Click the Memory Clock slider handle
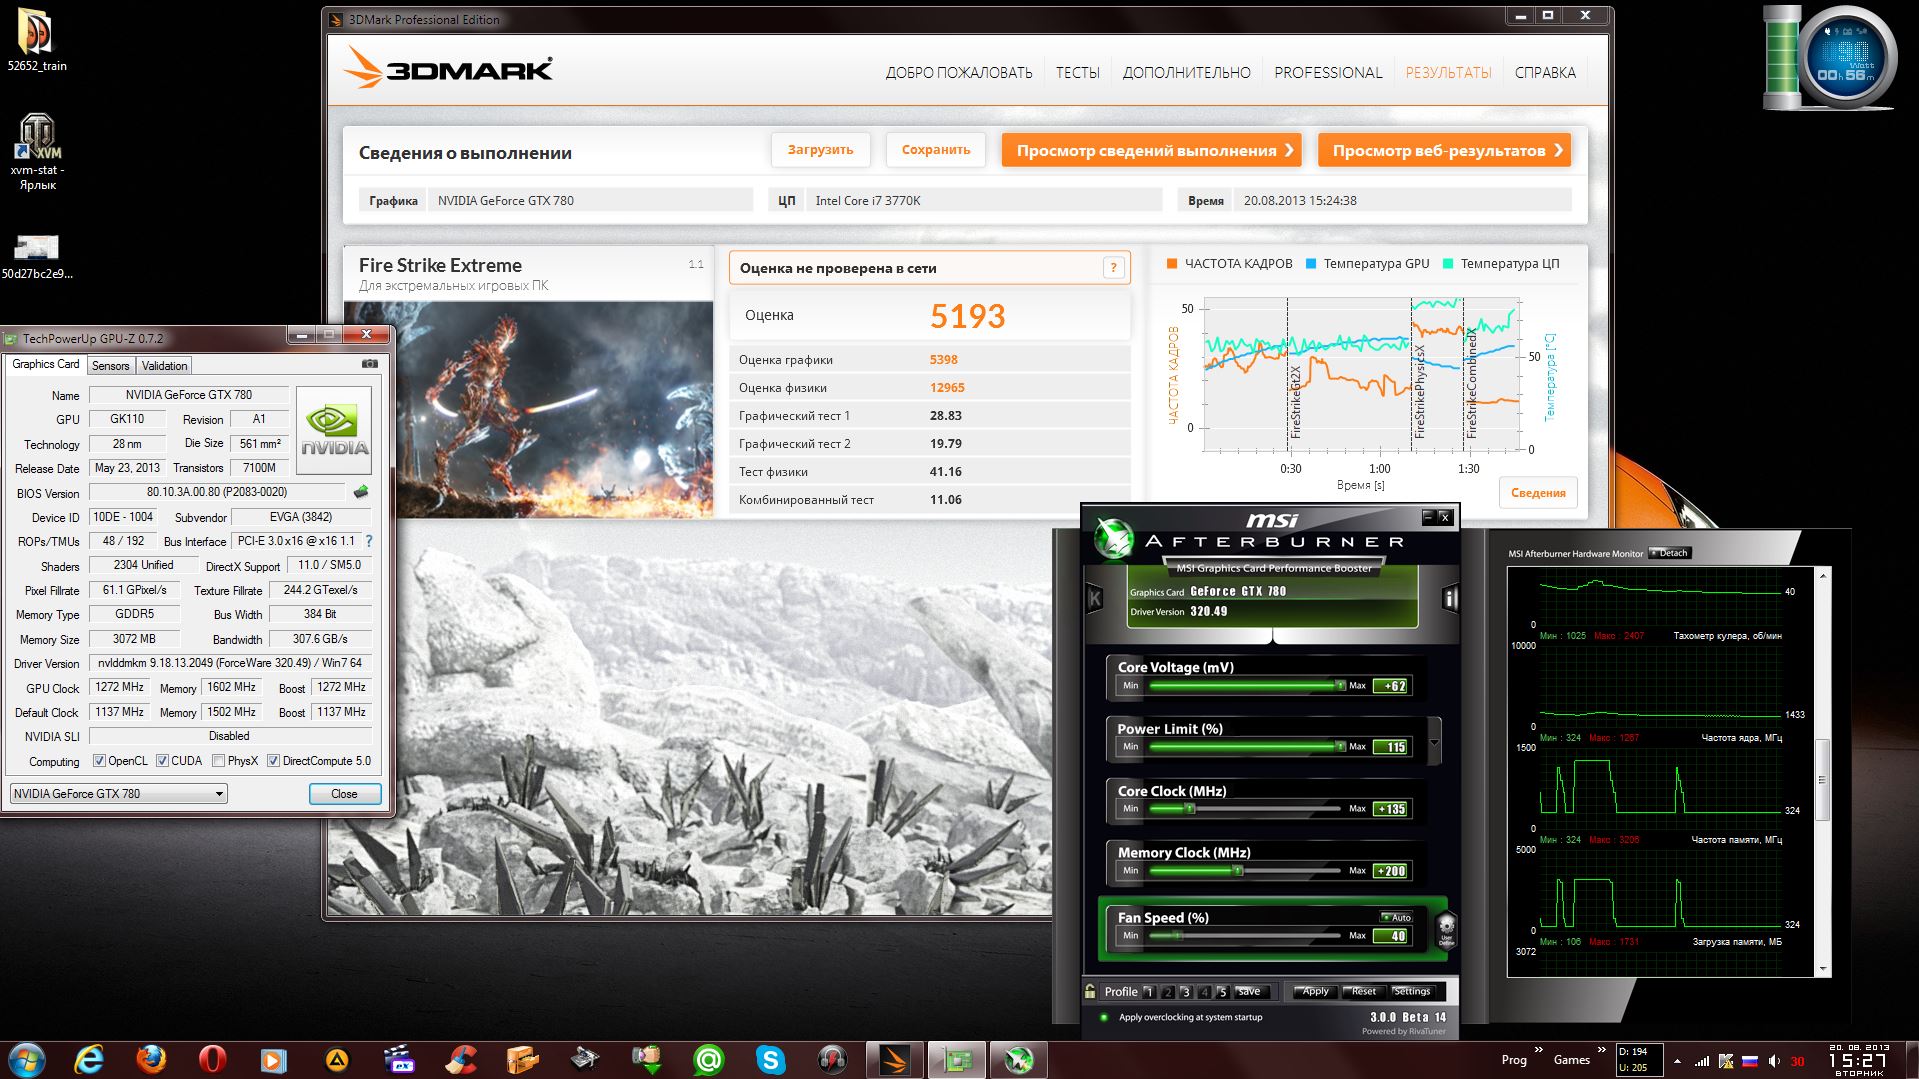Image resolution: width=1919 pixels, height=1079 pixels. coord(1237,871)
